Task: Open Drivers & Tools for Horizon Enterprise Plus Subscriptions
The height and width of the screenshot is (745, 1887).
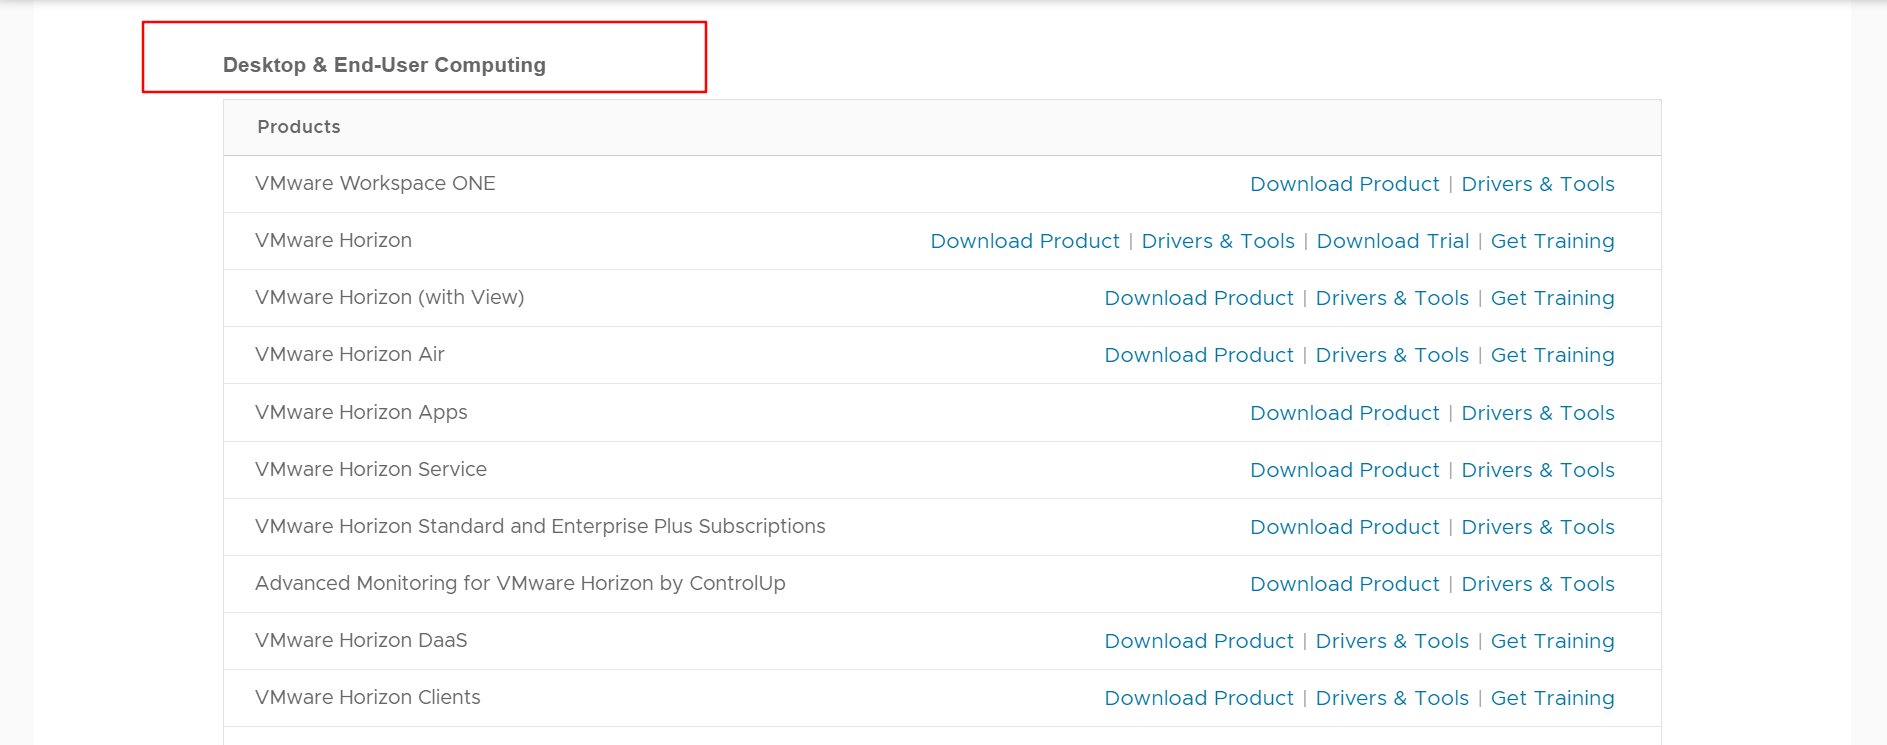Action: coord(1538,527)
